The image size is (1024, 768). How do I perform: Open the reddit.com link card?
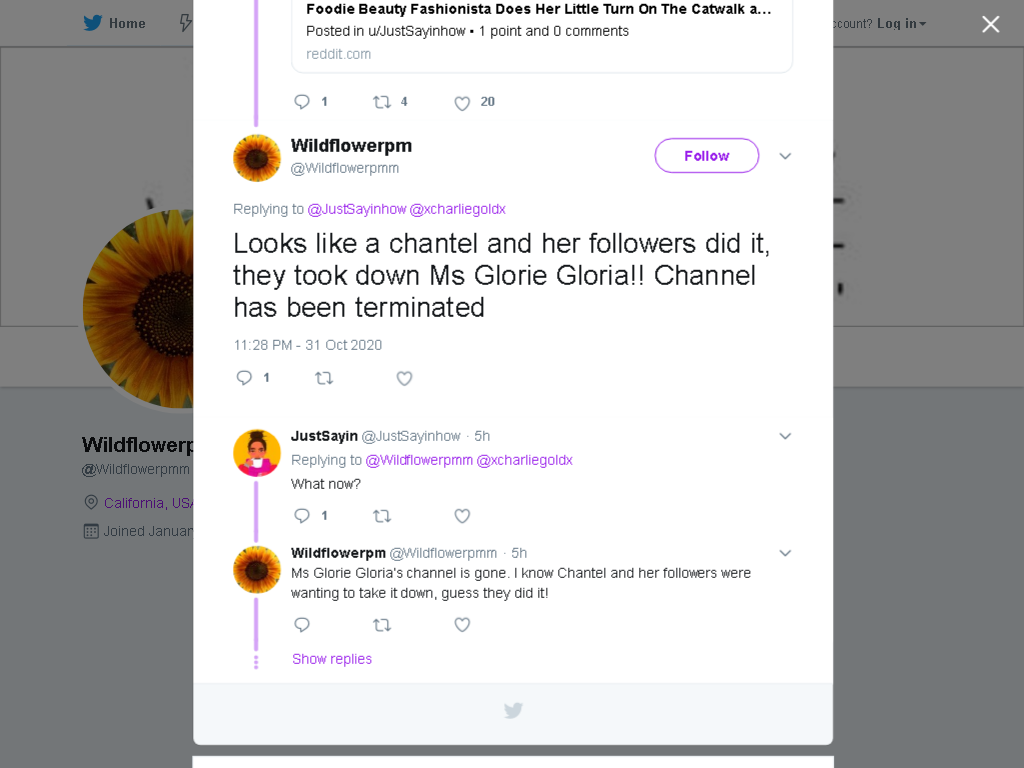pos(542,36)
